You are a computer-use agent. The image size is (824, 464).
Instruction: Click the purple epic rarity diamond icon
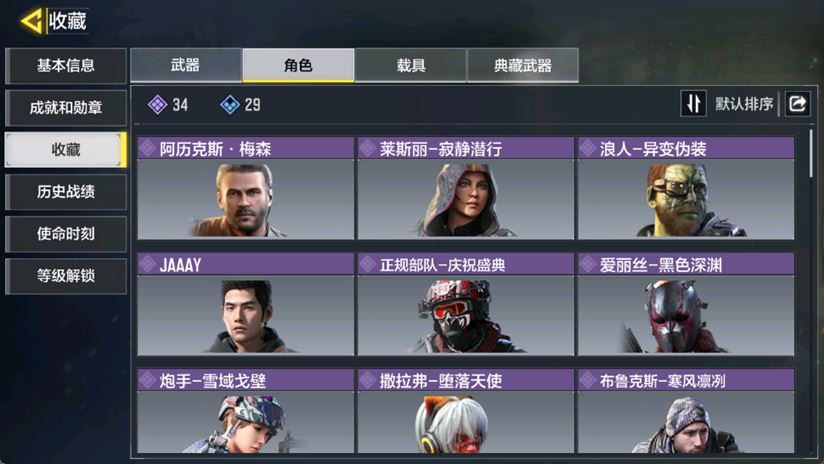[x=157, y=105]
